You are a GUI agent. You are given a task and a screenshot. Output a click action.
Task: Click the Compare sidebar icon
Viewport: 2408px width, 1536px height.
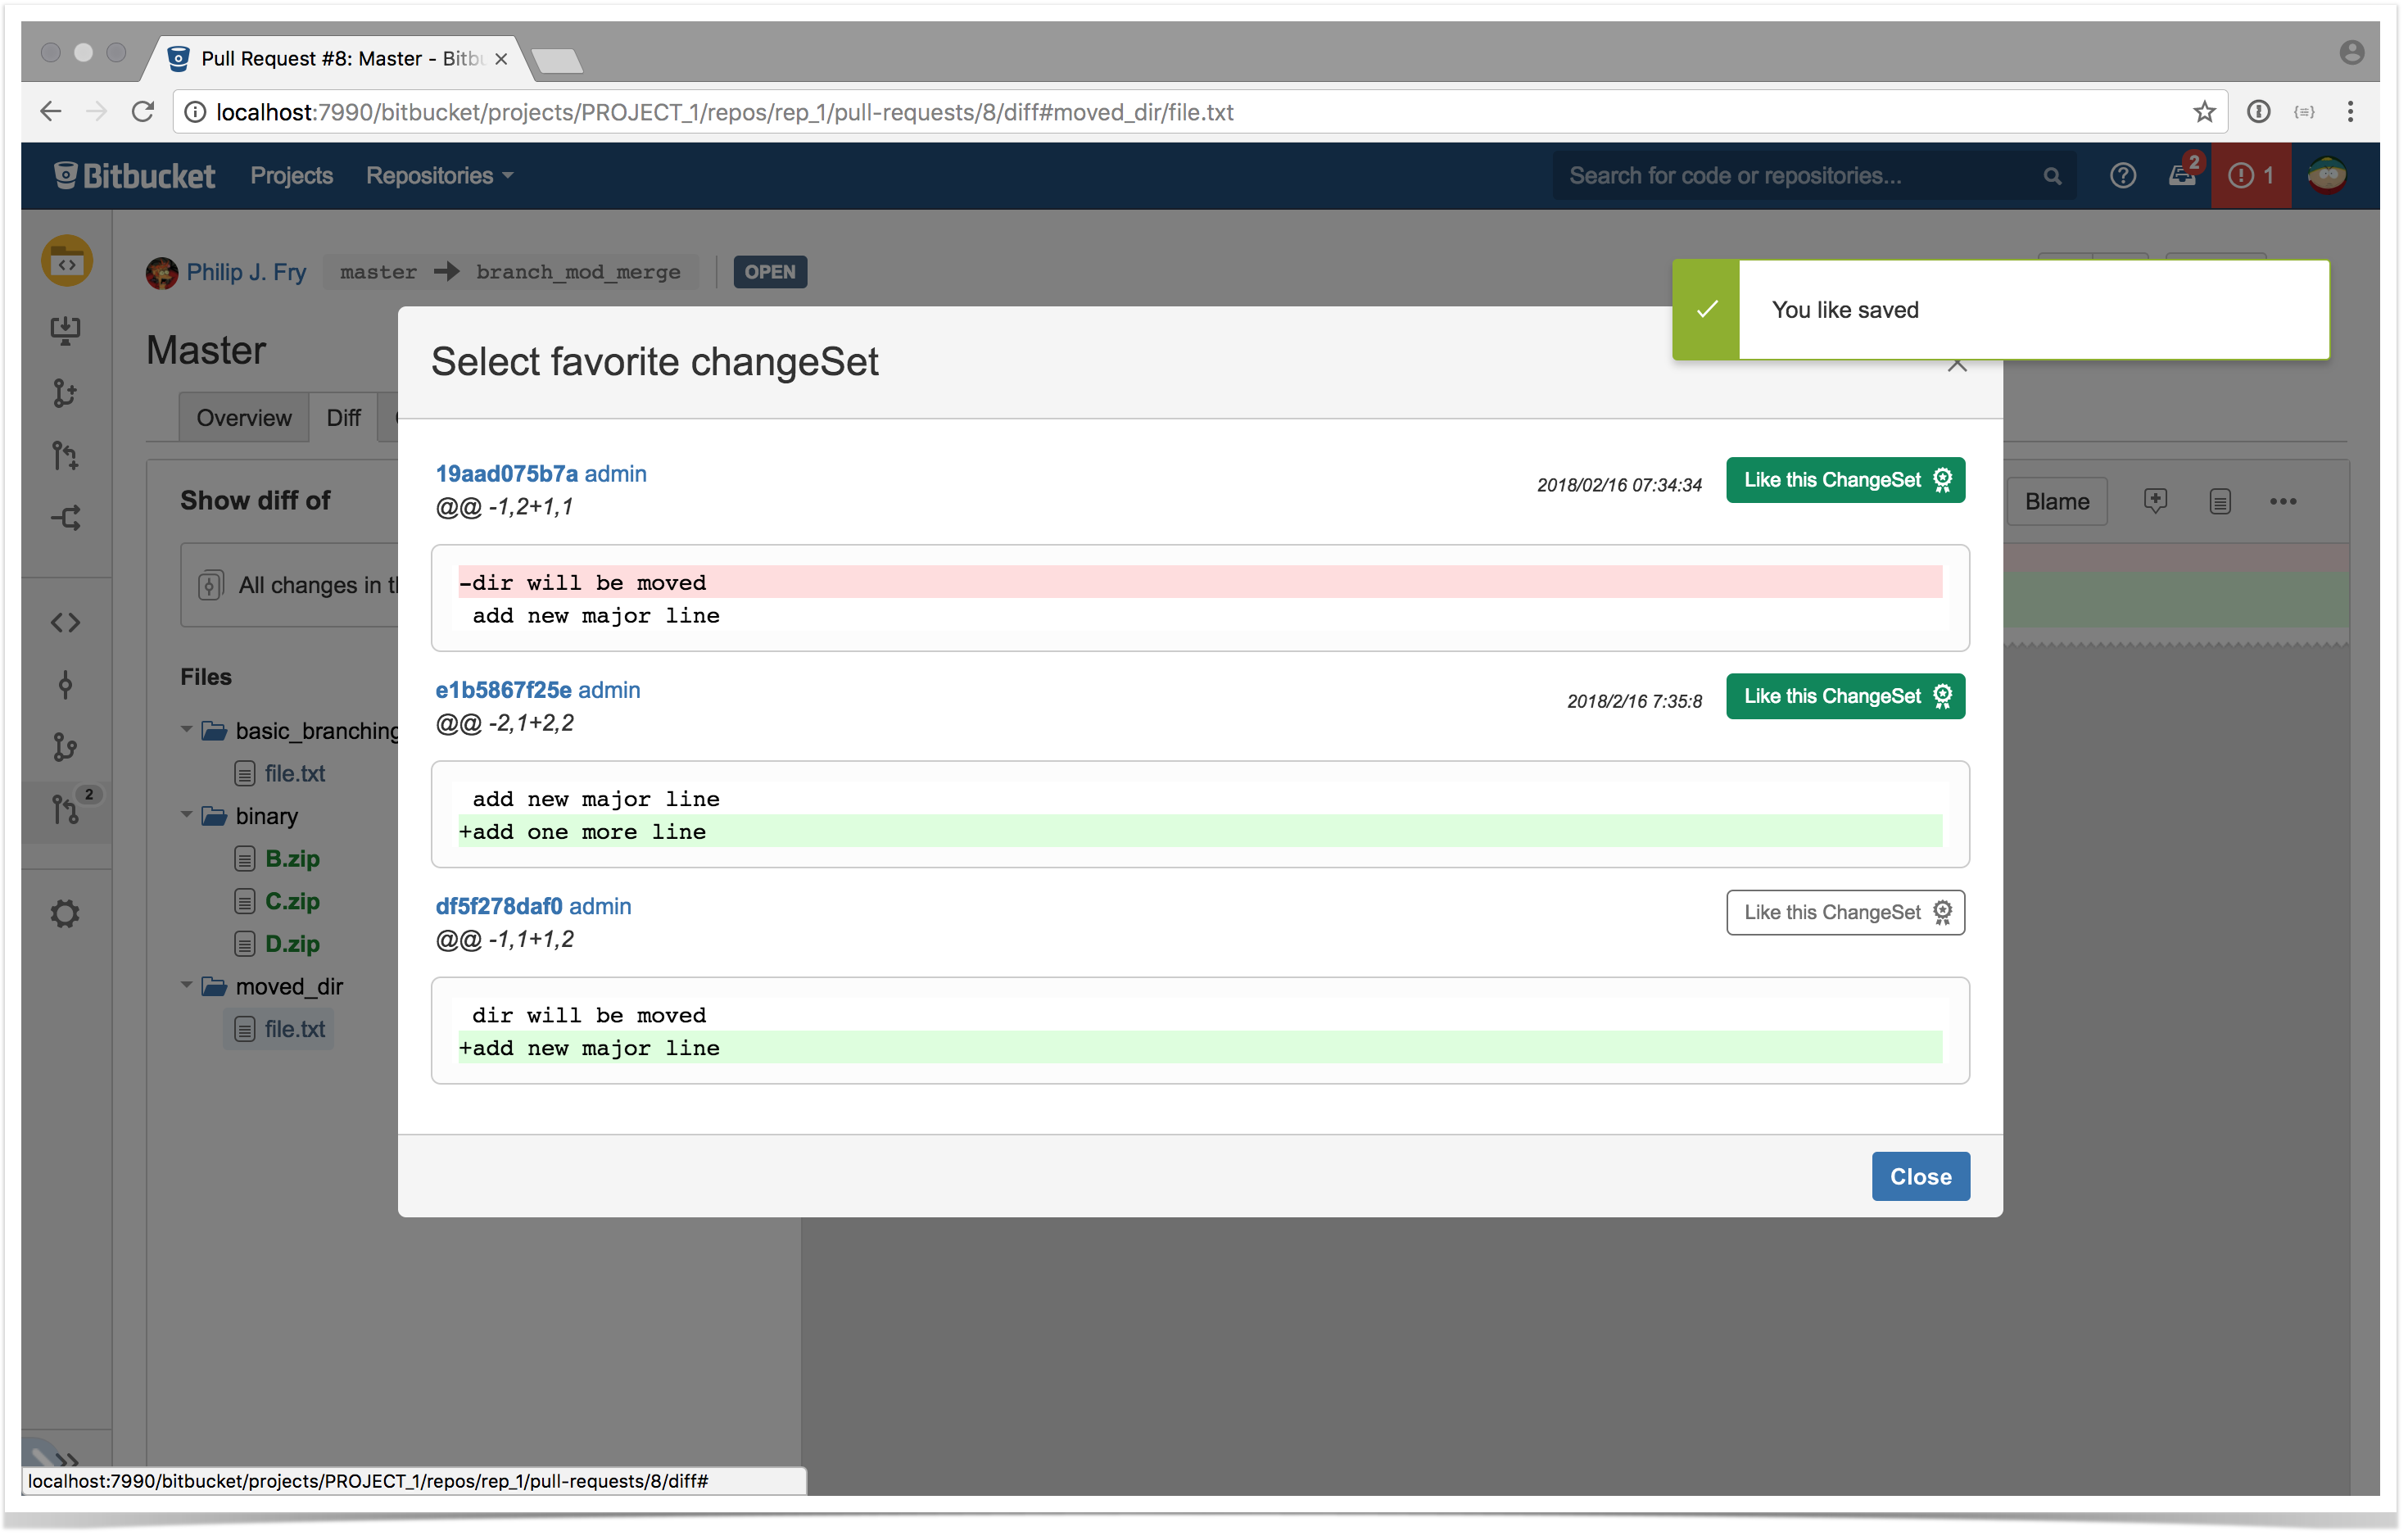click(66, 518)
